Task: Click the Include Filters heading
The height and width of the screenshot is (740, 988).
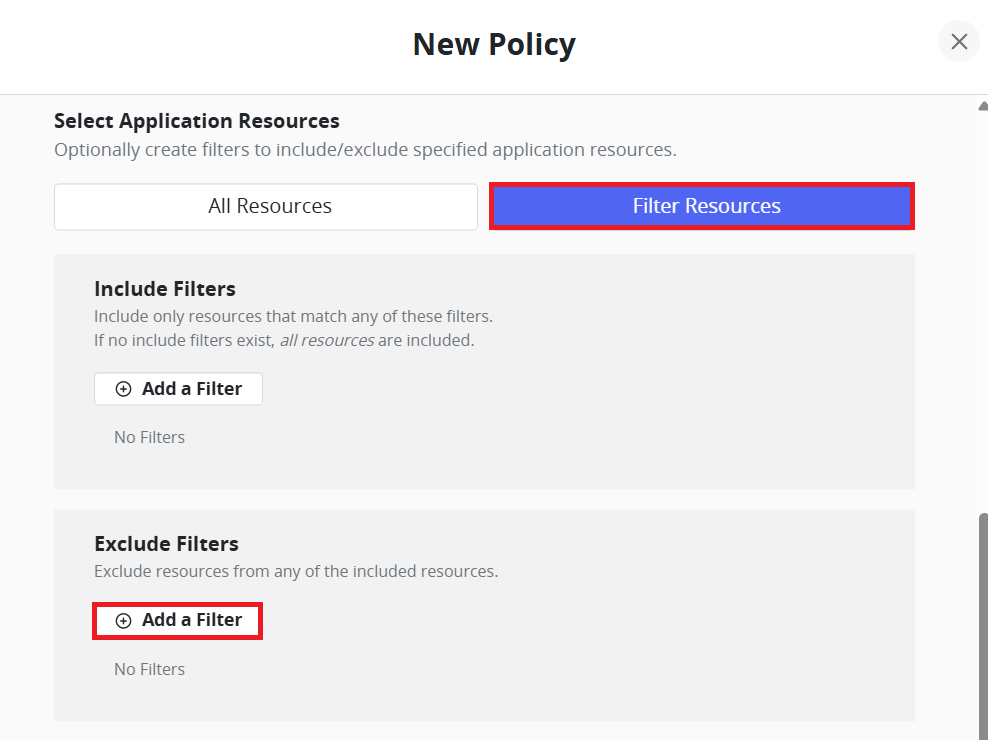Action: [165, 289]
